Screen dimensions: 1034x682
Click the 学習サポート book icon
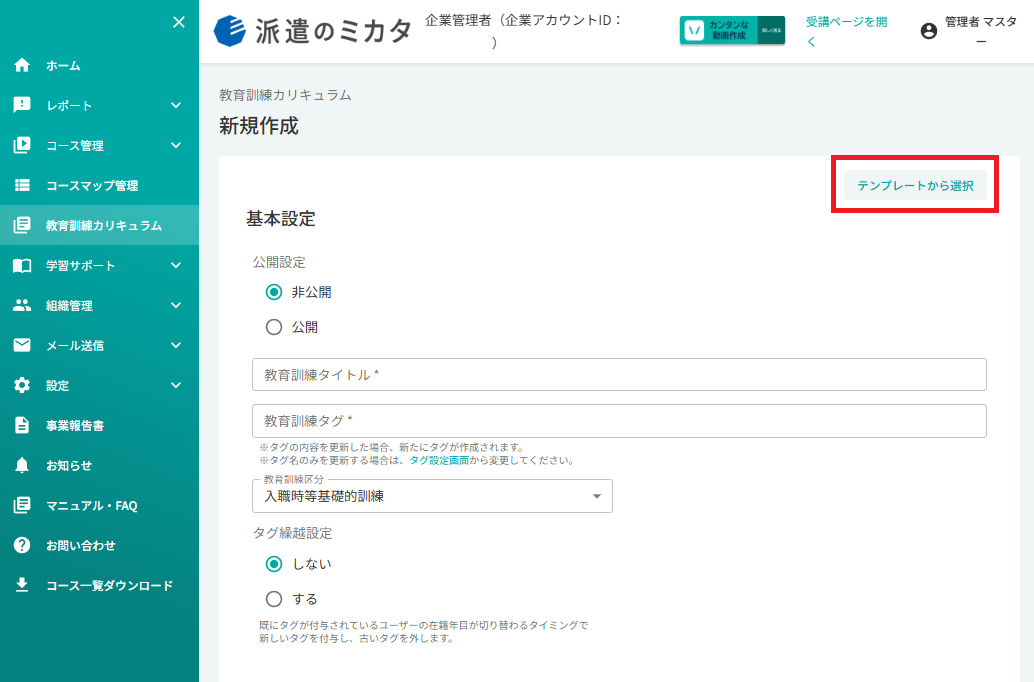point(22,265)
